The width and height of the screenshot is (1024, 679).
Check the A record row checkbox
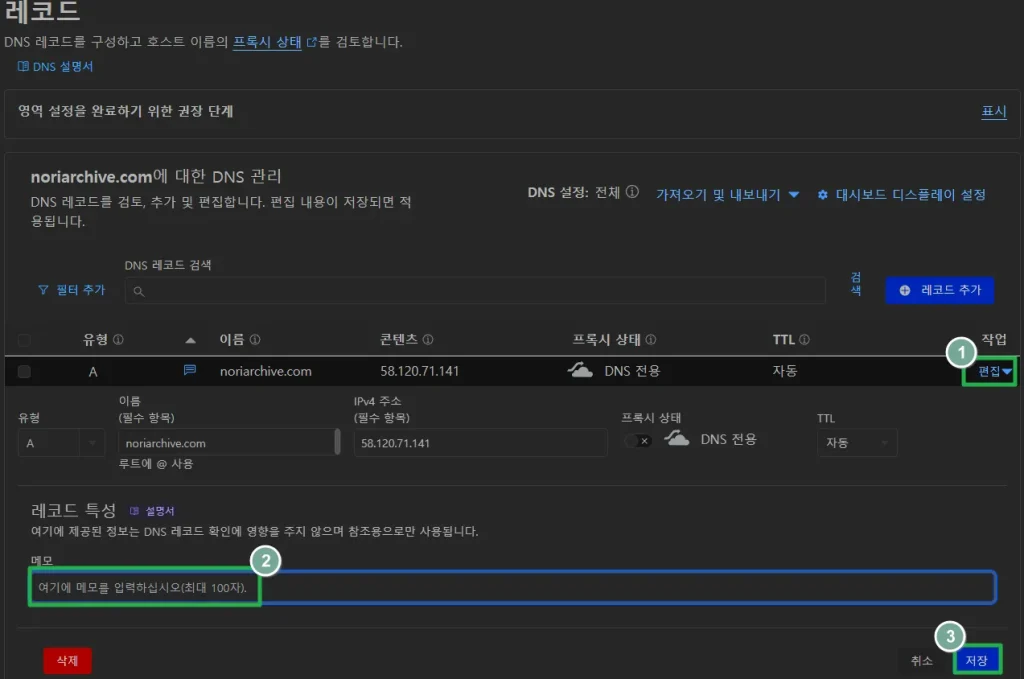click(24, 371)
